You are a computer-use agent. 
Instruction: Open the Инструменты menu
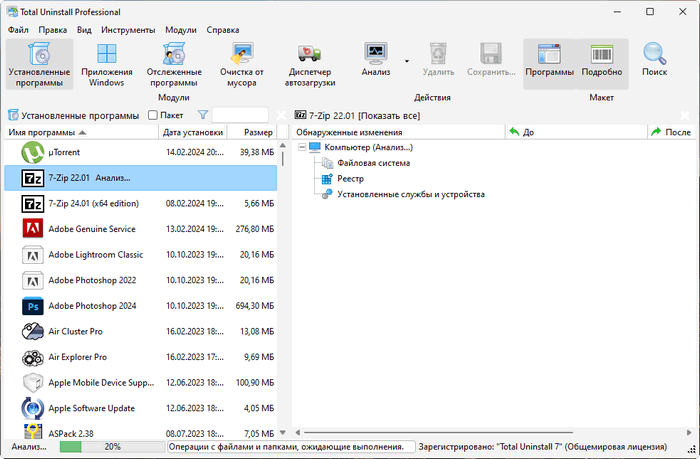coord(128,30)
